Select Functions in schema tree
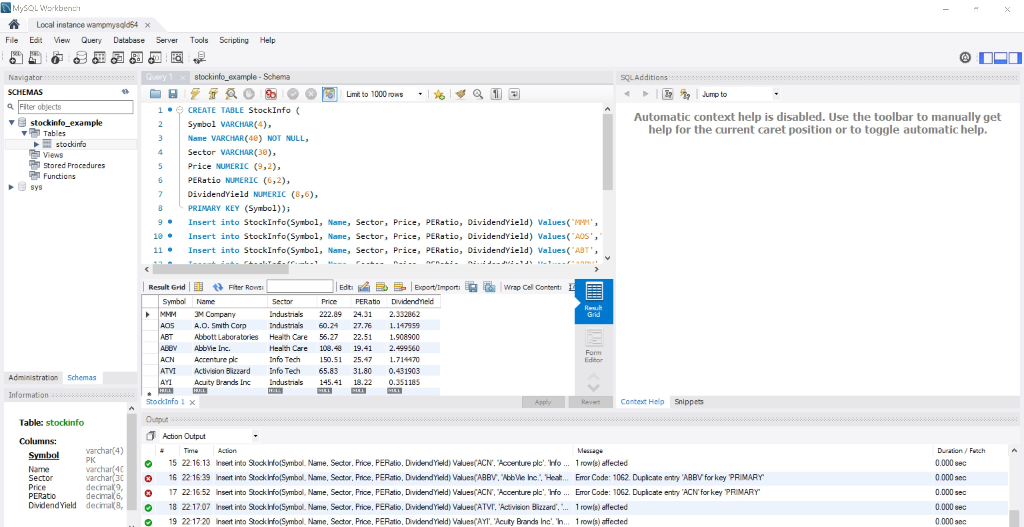This screenshot has width=1024, height=527. click(59, 176)
